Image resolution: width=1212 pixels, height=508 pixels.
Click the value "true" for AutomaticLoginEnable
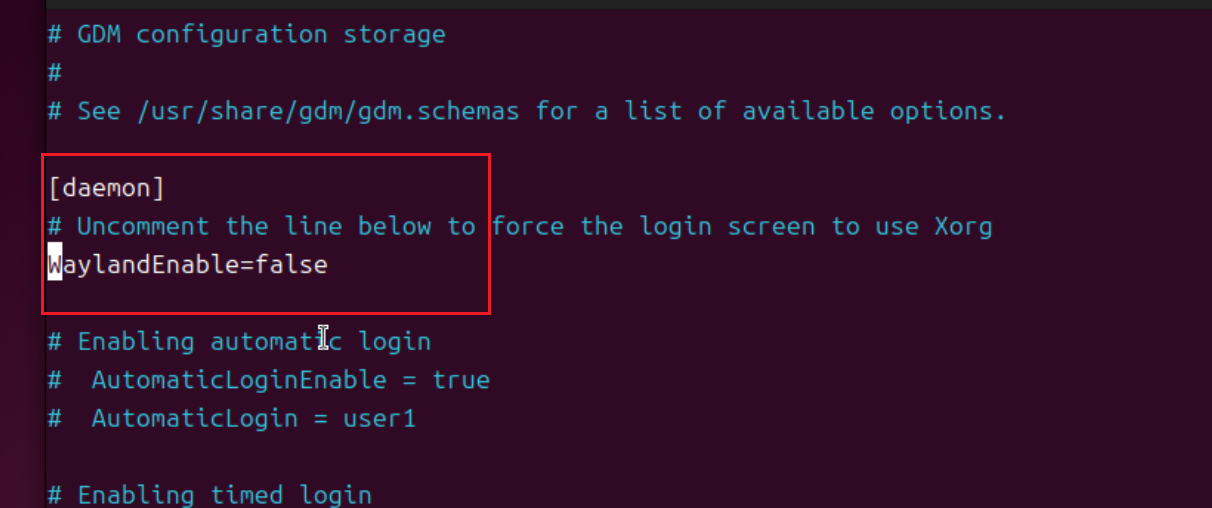click(461, 380)
